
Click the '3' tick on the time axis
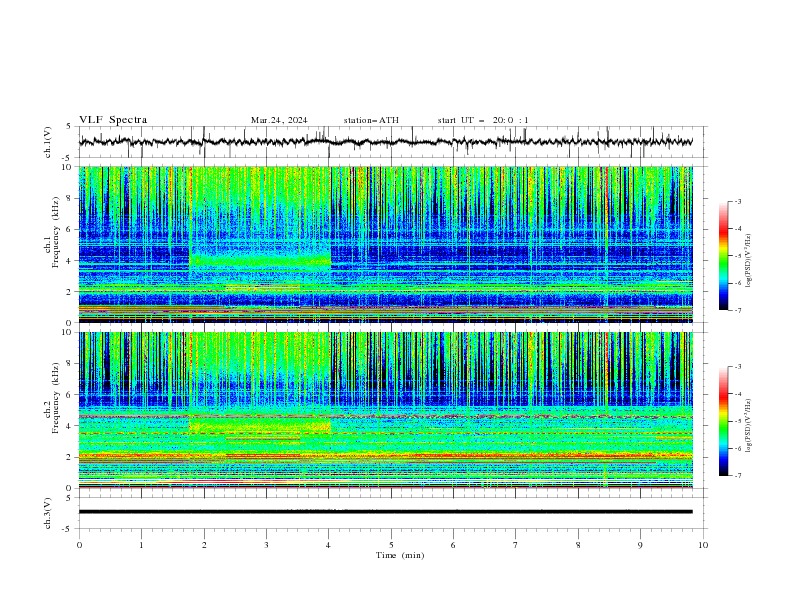click(x=266, y=545)
